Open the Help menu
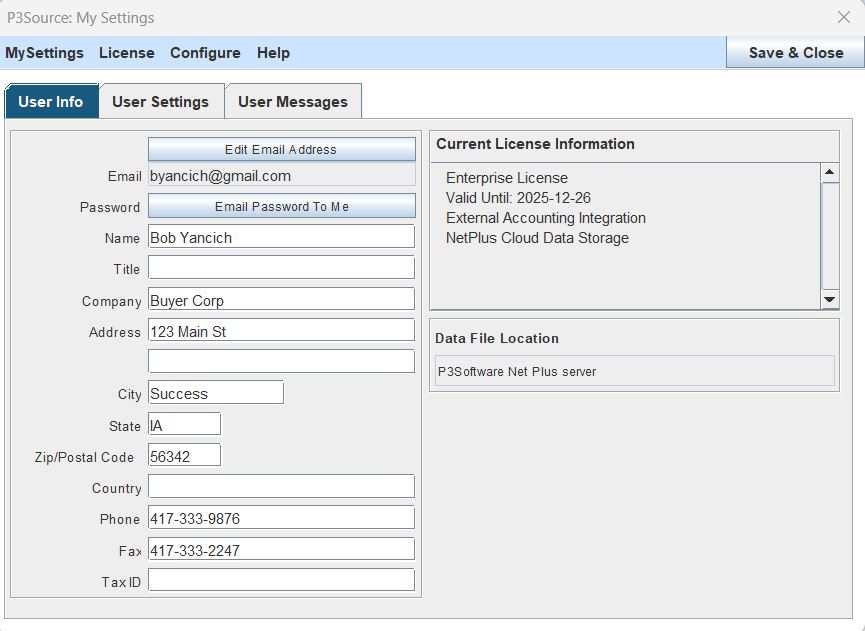This screenshot has height=631, width=865. click(x=272, y=53)
